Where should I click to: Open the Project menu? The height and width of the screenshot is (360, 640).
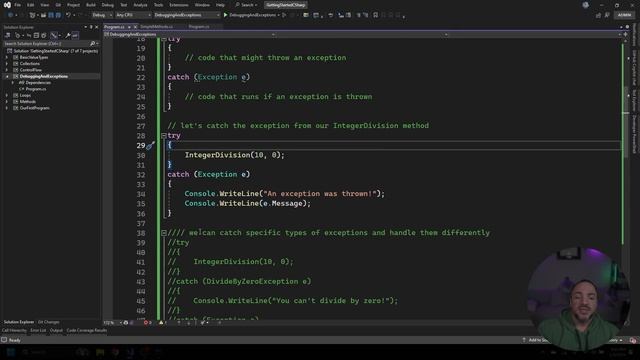[73, 5]
